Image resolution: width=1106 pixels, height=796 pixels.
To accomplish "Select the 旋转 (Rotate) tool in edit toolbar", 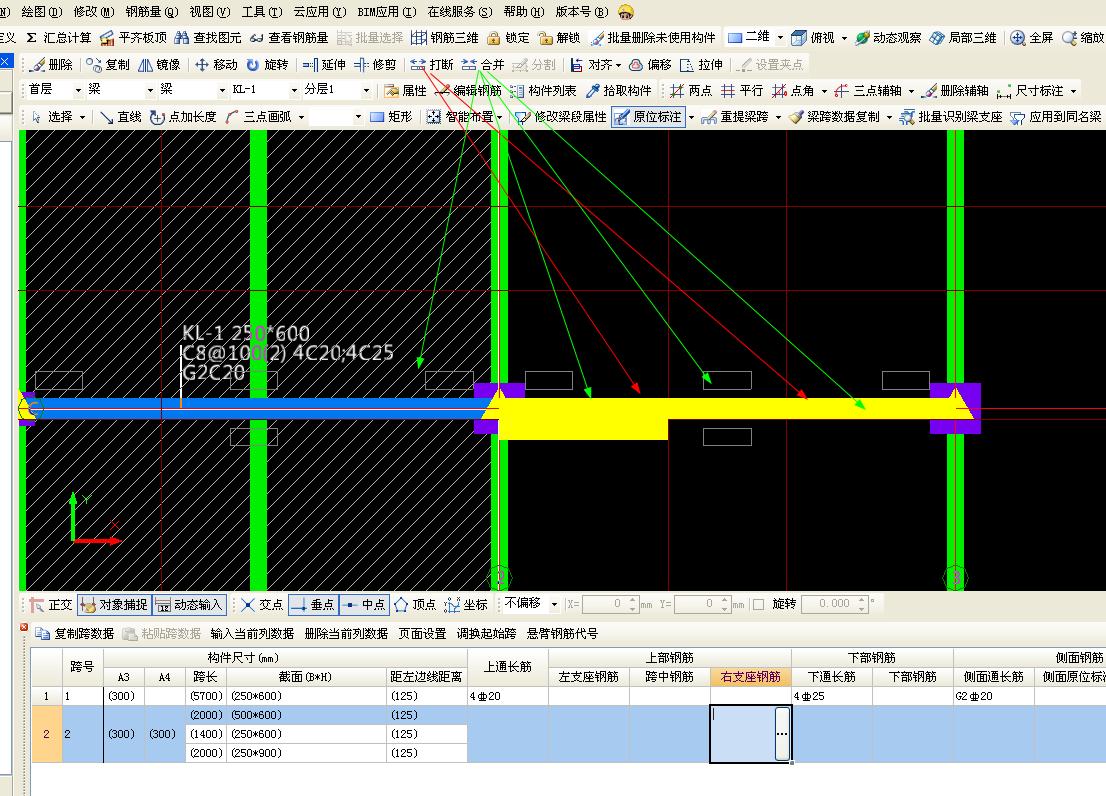I will pos(267,65).
